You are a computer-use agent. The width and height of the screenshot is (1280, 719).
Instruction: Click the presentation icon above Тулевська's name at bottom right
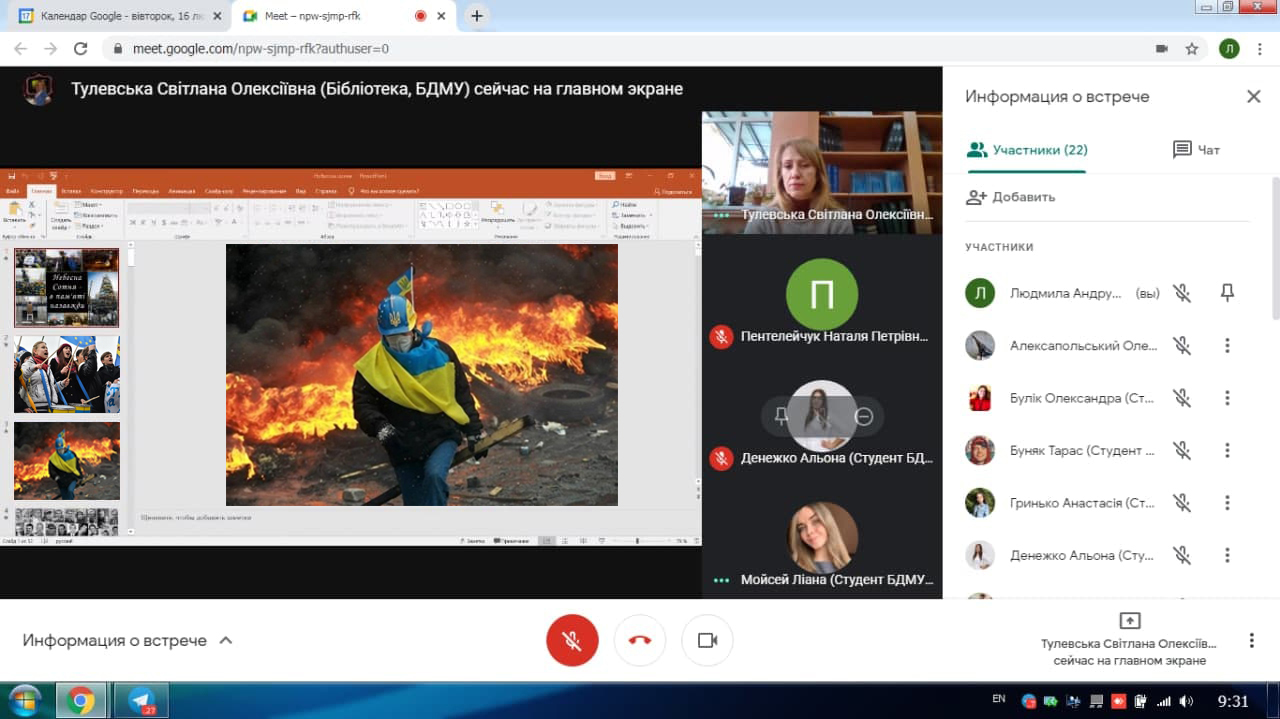(x=1129, y=620)
